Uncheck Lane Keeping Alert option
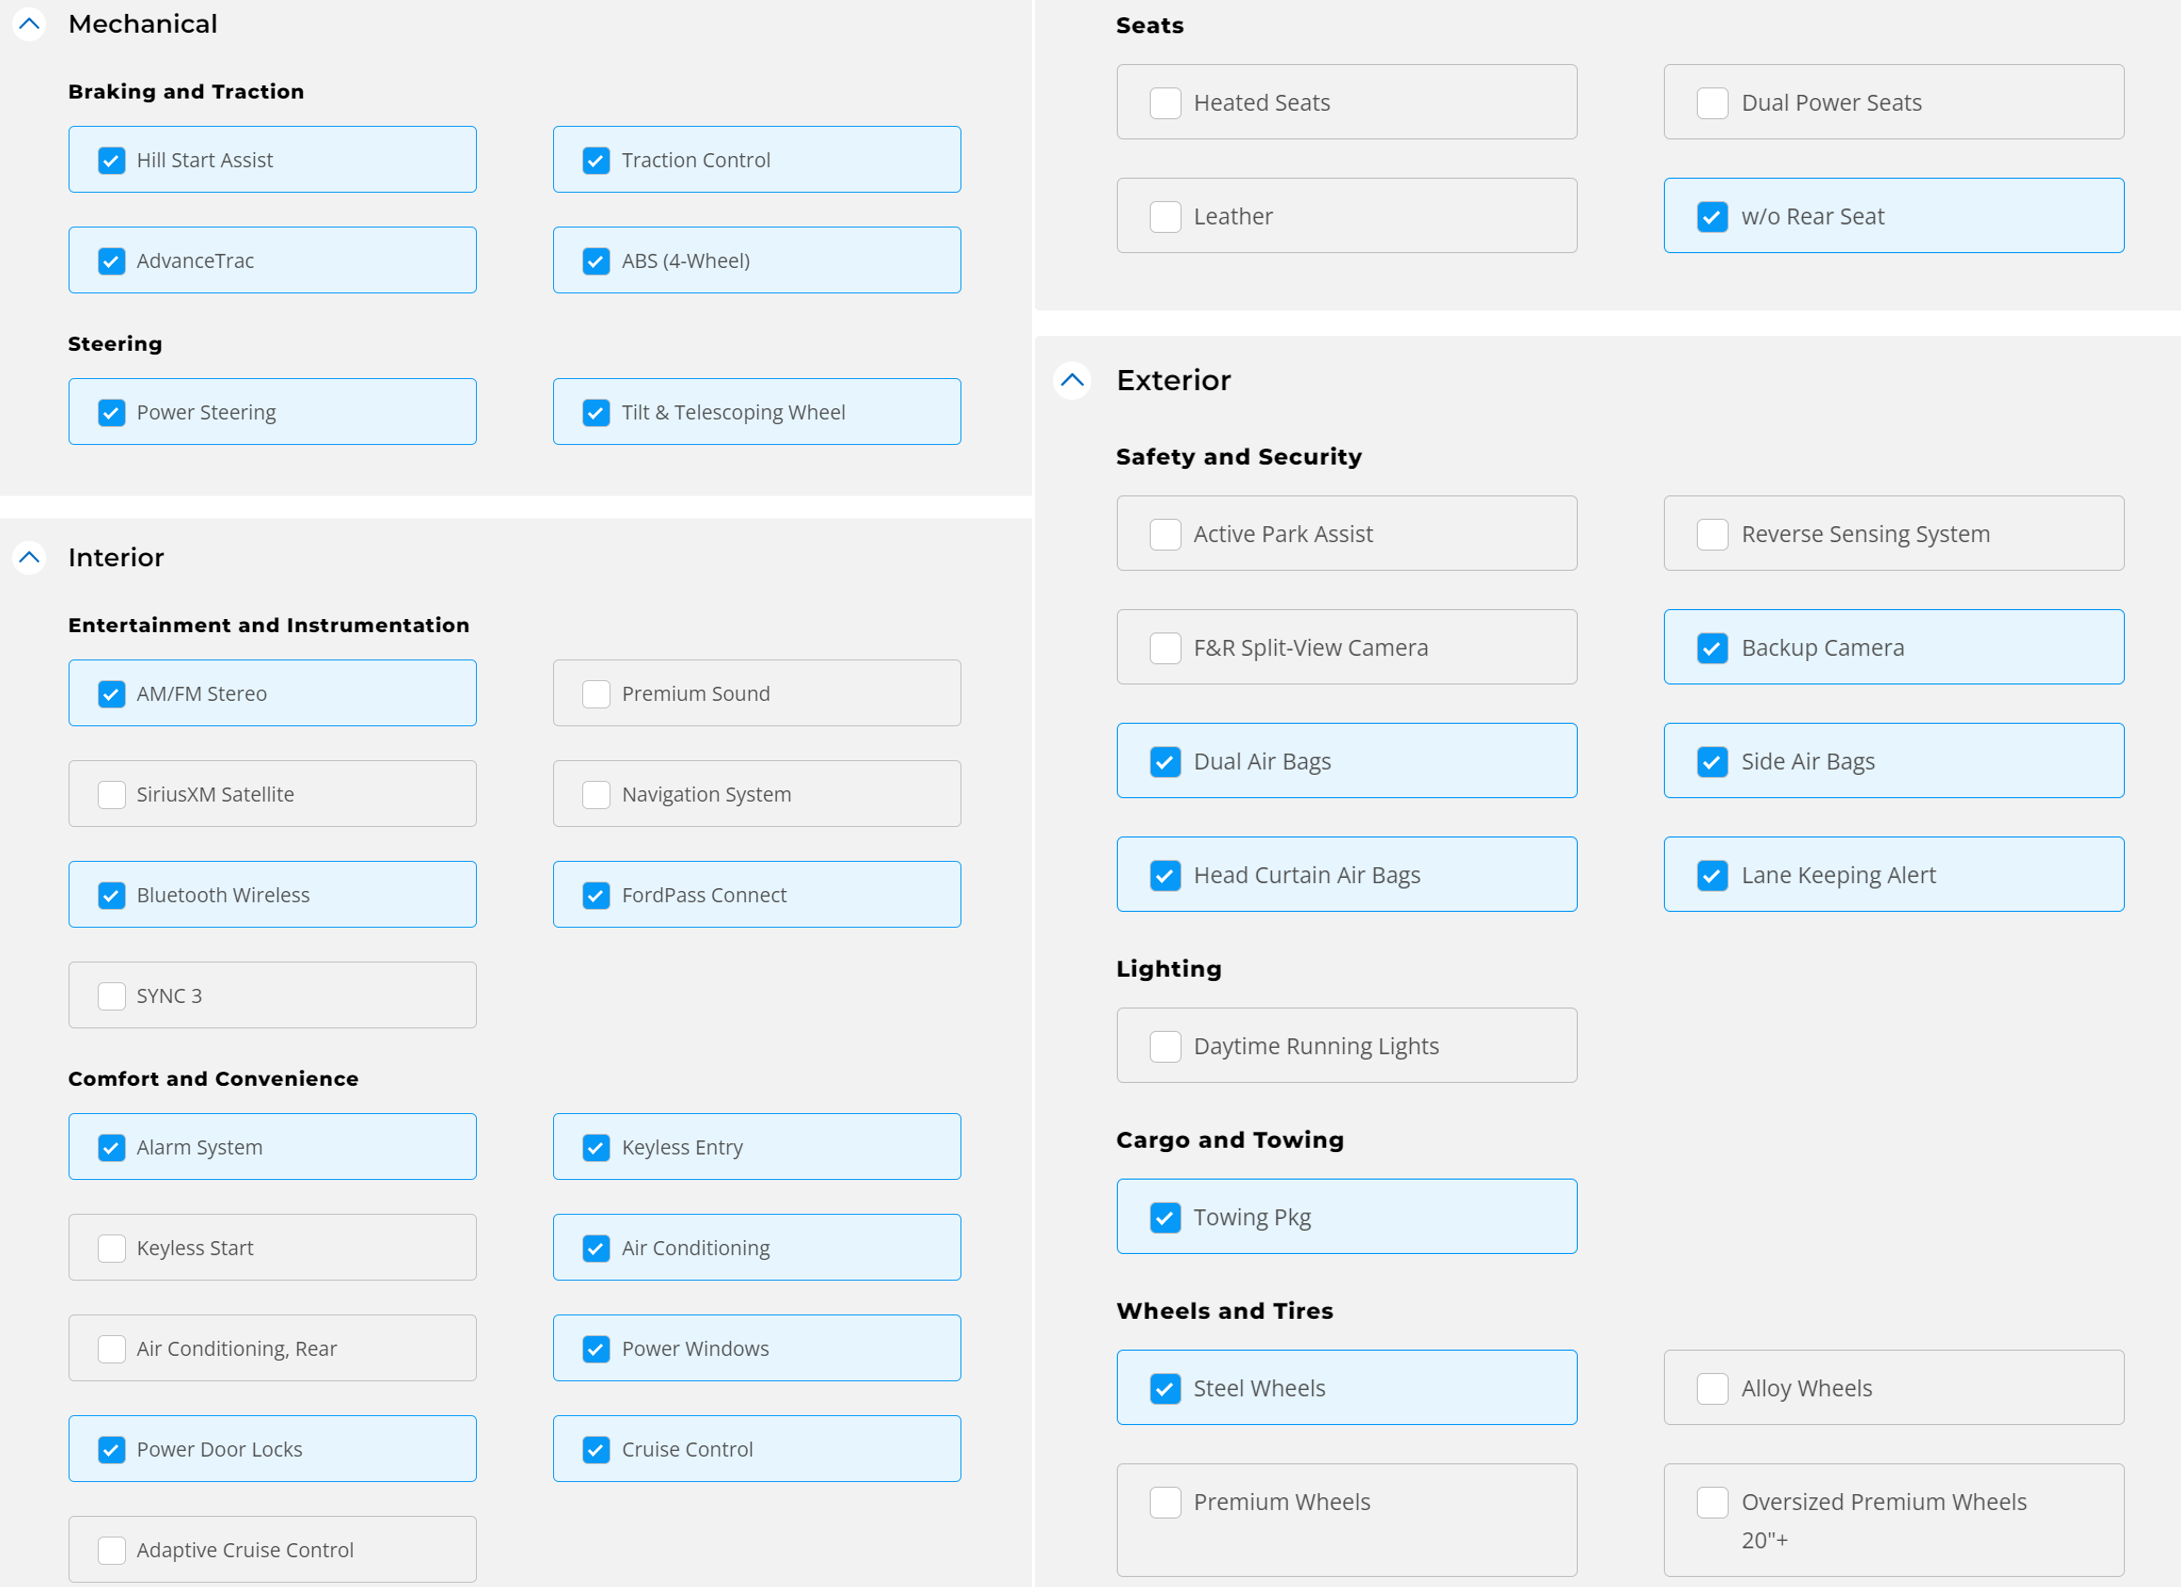2181x1587 pixels. 1712,875
